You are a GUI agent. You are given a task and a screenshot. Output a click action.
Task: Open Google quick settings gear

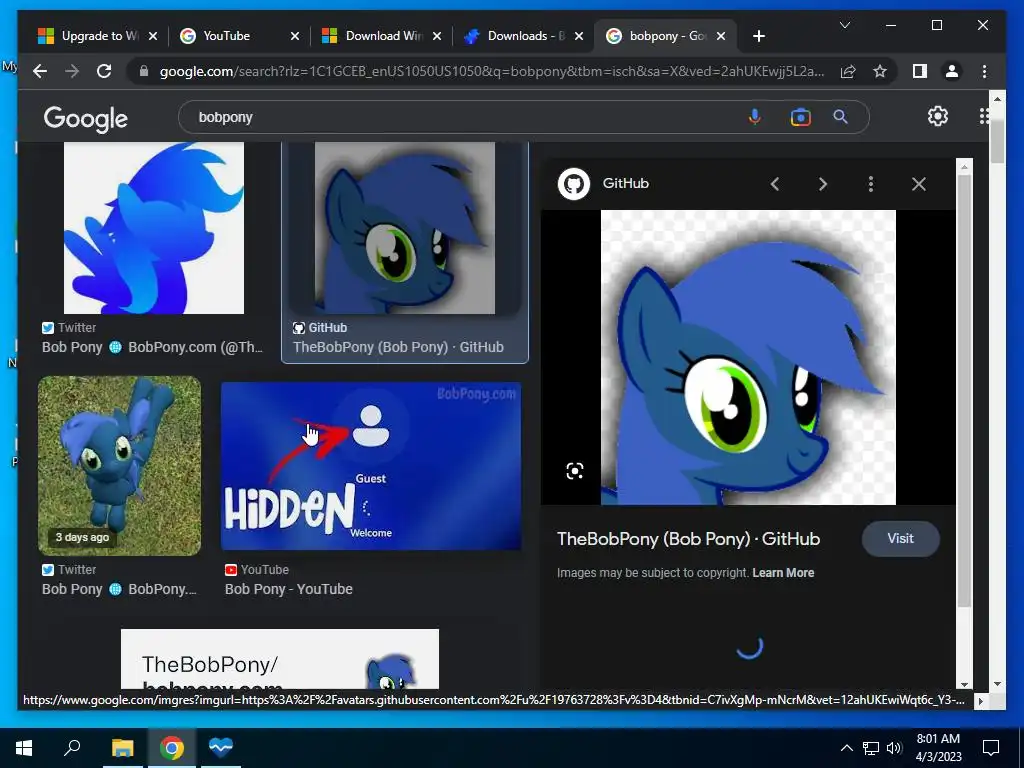tap(938, 116)
